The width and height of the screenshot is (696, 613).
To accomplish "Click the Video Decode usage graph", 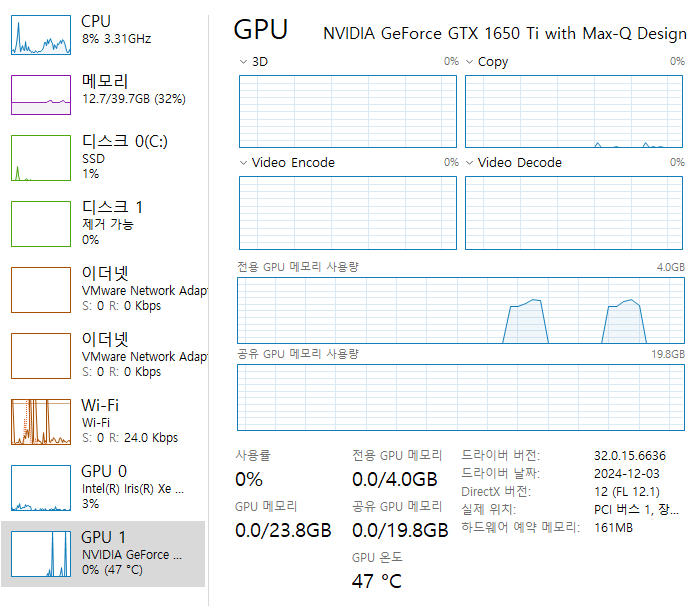I will pyautogui.click(x=573, y=213).
